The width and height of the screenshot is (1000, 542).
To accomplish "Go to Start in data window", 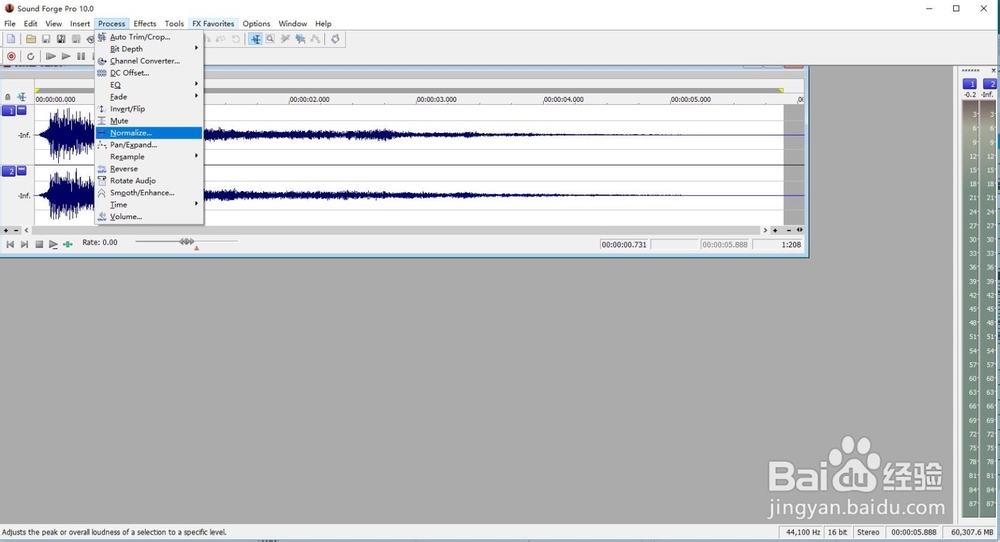I will [x=10, y=244].
